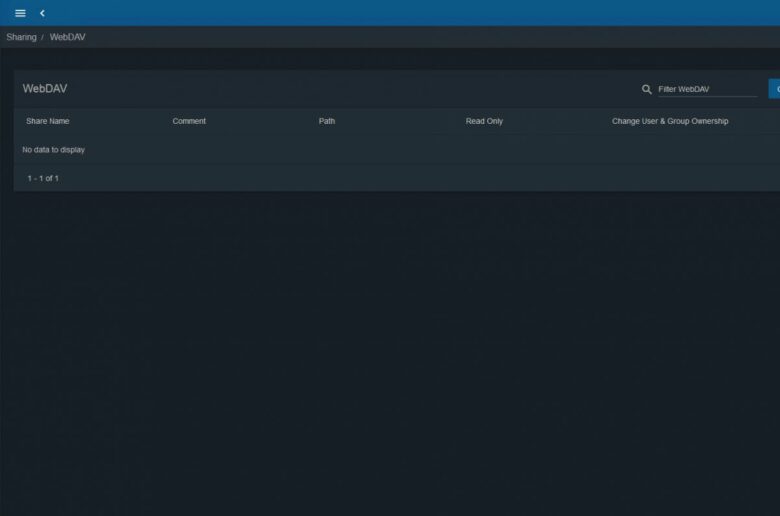Click the blue button beside the filter
This screenshot has height=516, width=780.
point(775,89)
